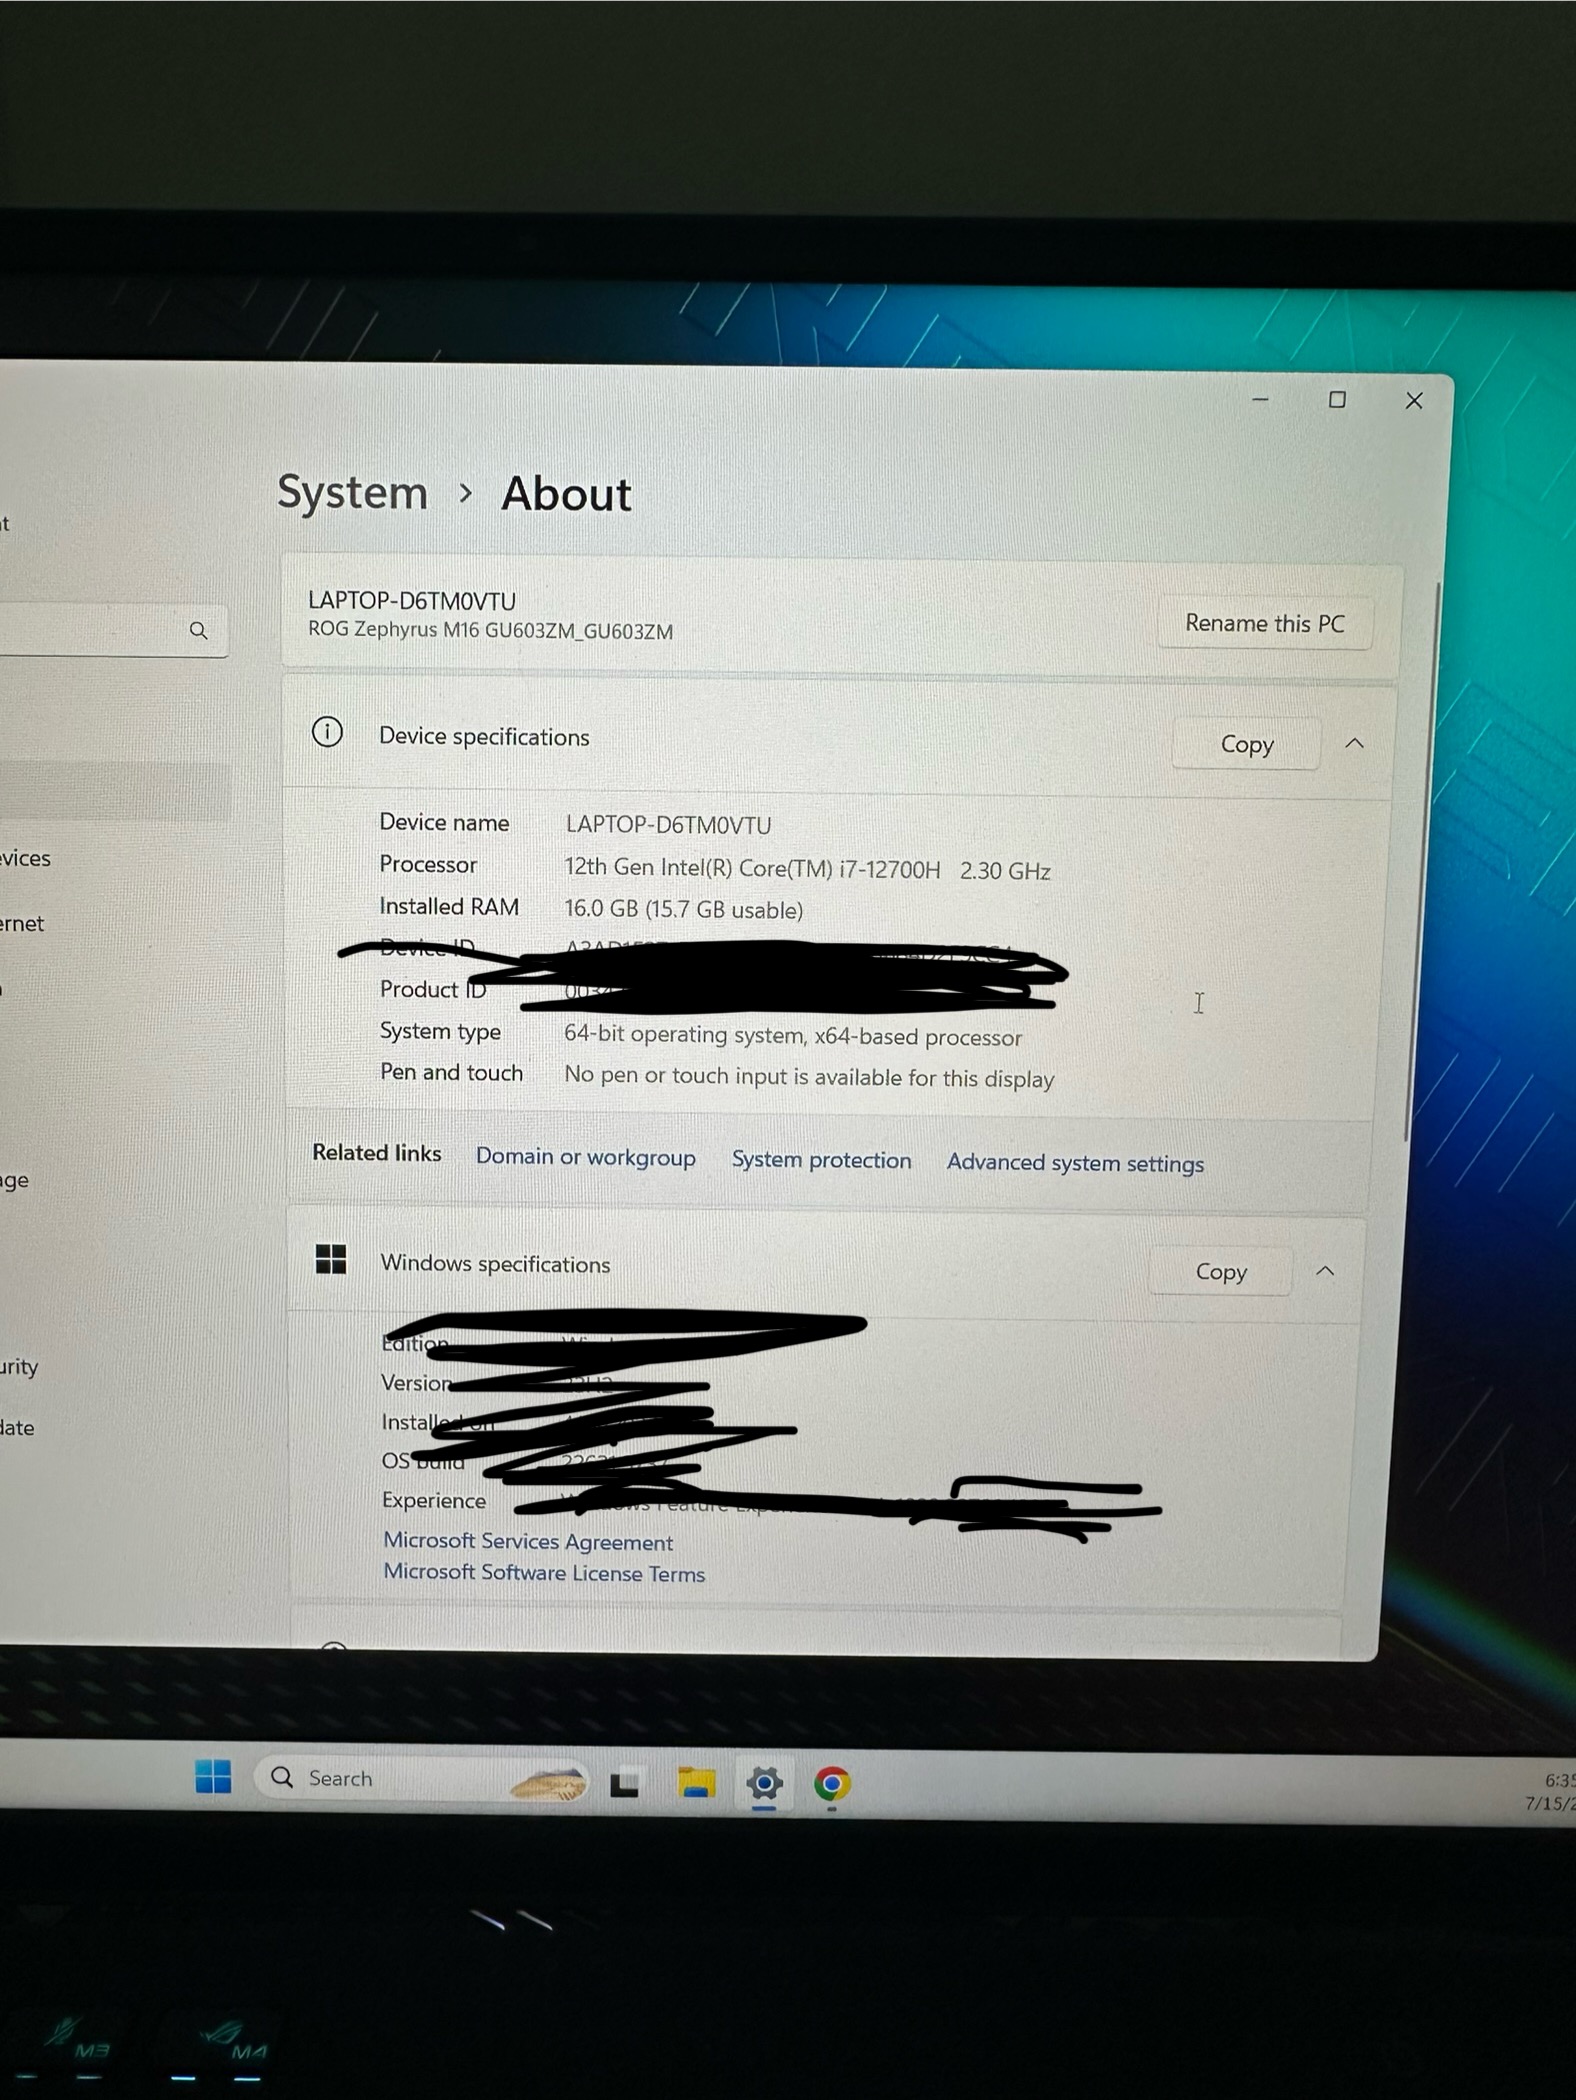Screen dimensions: 1576x2100
Task: Click the Device specifications info icon
Action: 327,733
